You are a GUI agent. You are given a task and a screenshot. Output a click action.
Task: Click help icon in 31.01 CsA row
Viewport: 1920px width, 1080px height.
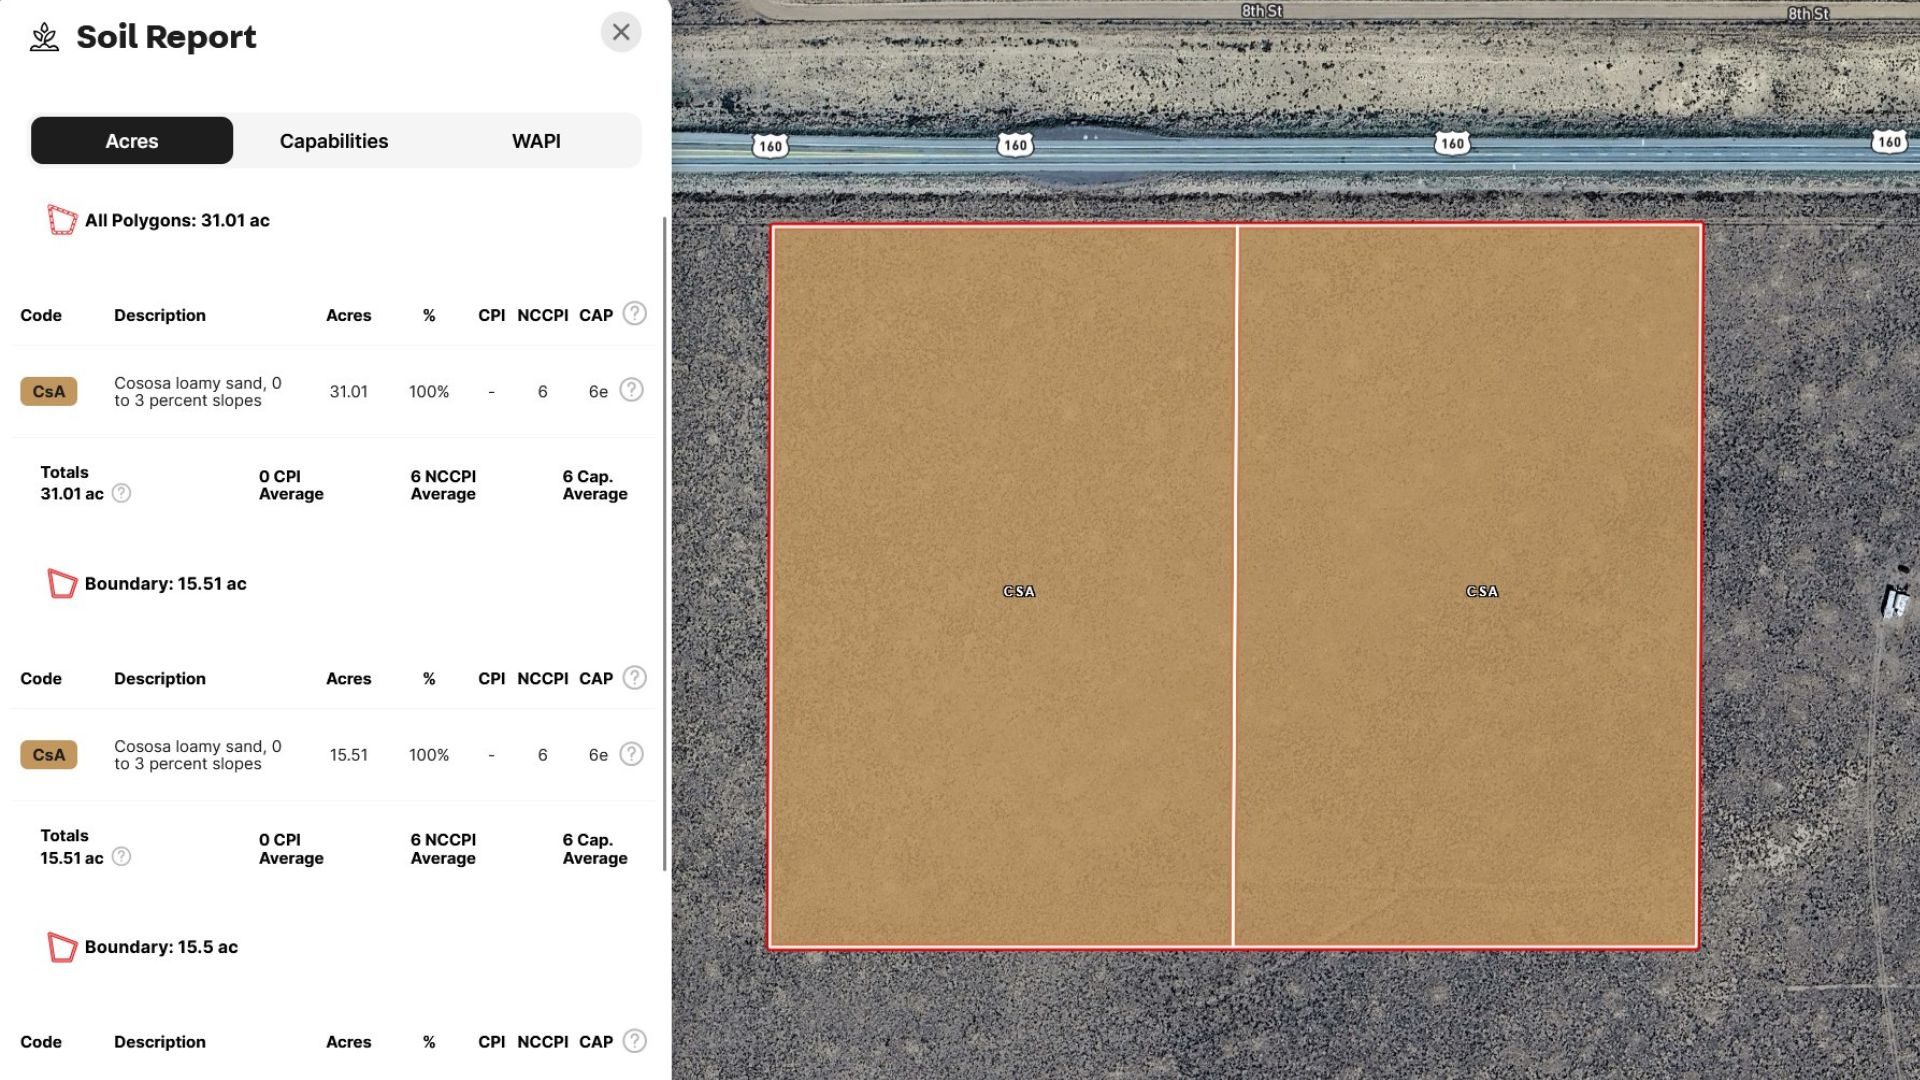631,390
